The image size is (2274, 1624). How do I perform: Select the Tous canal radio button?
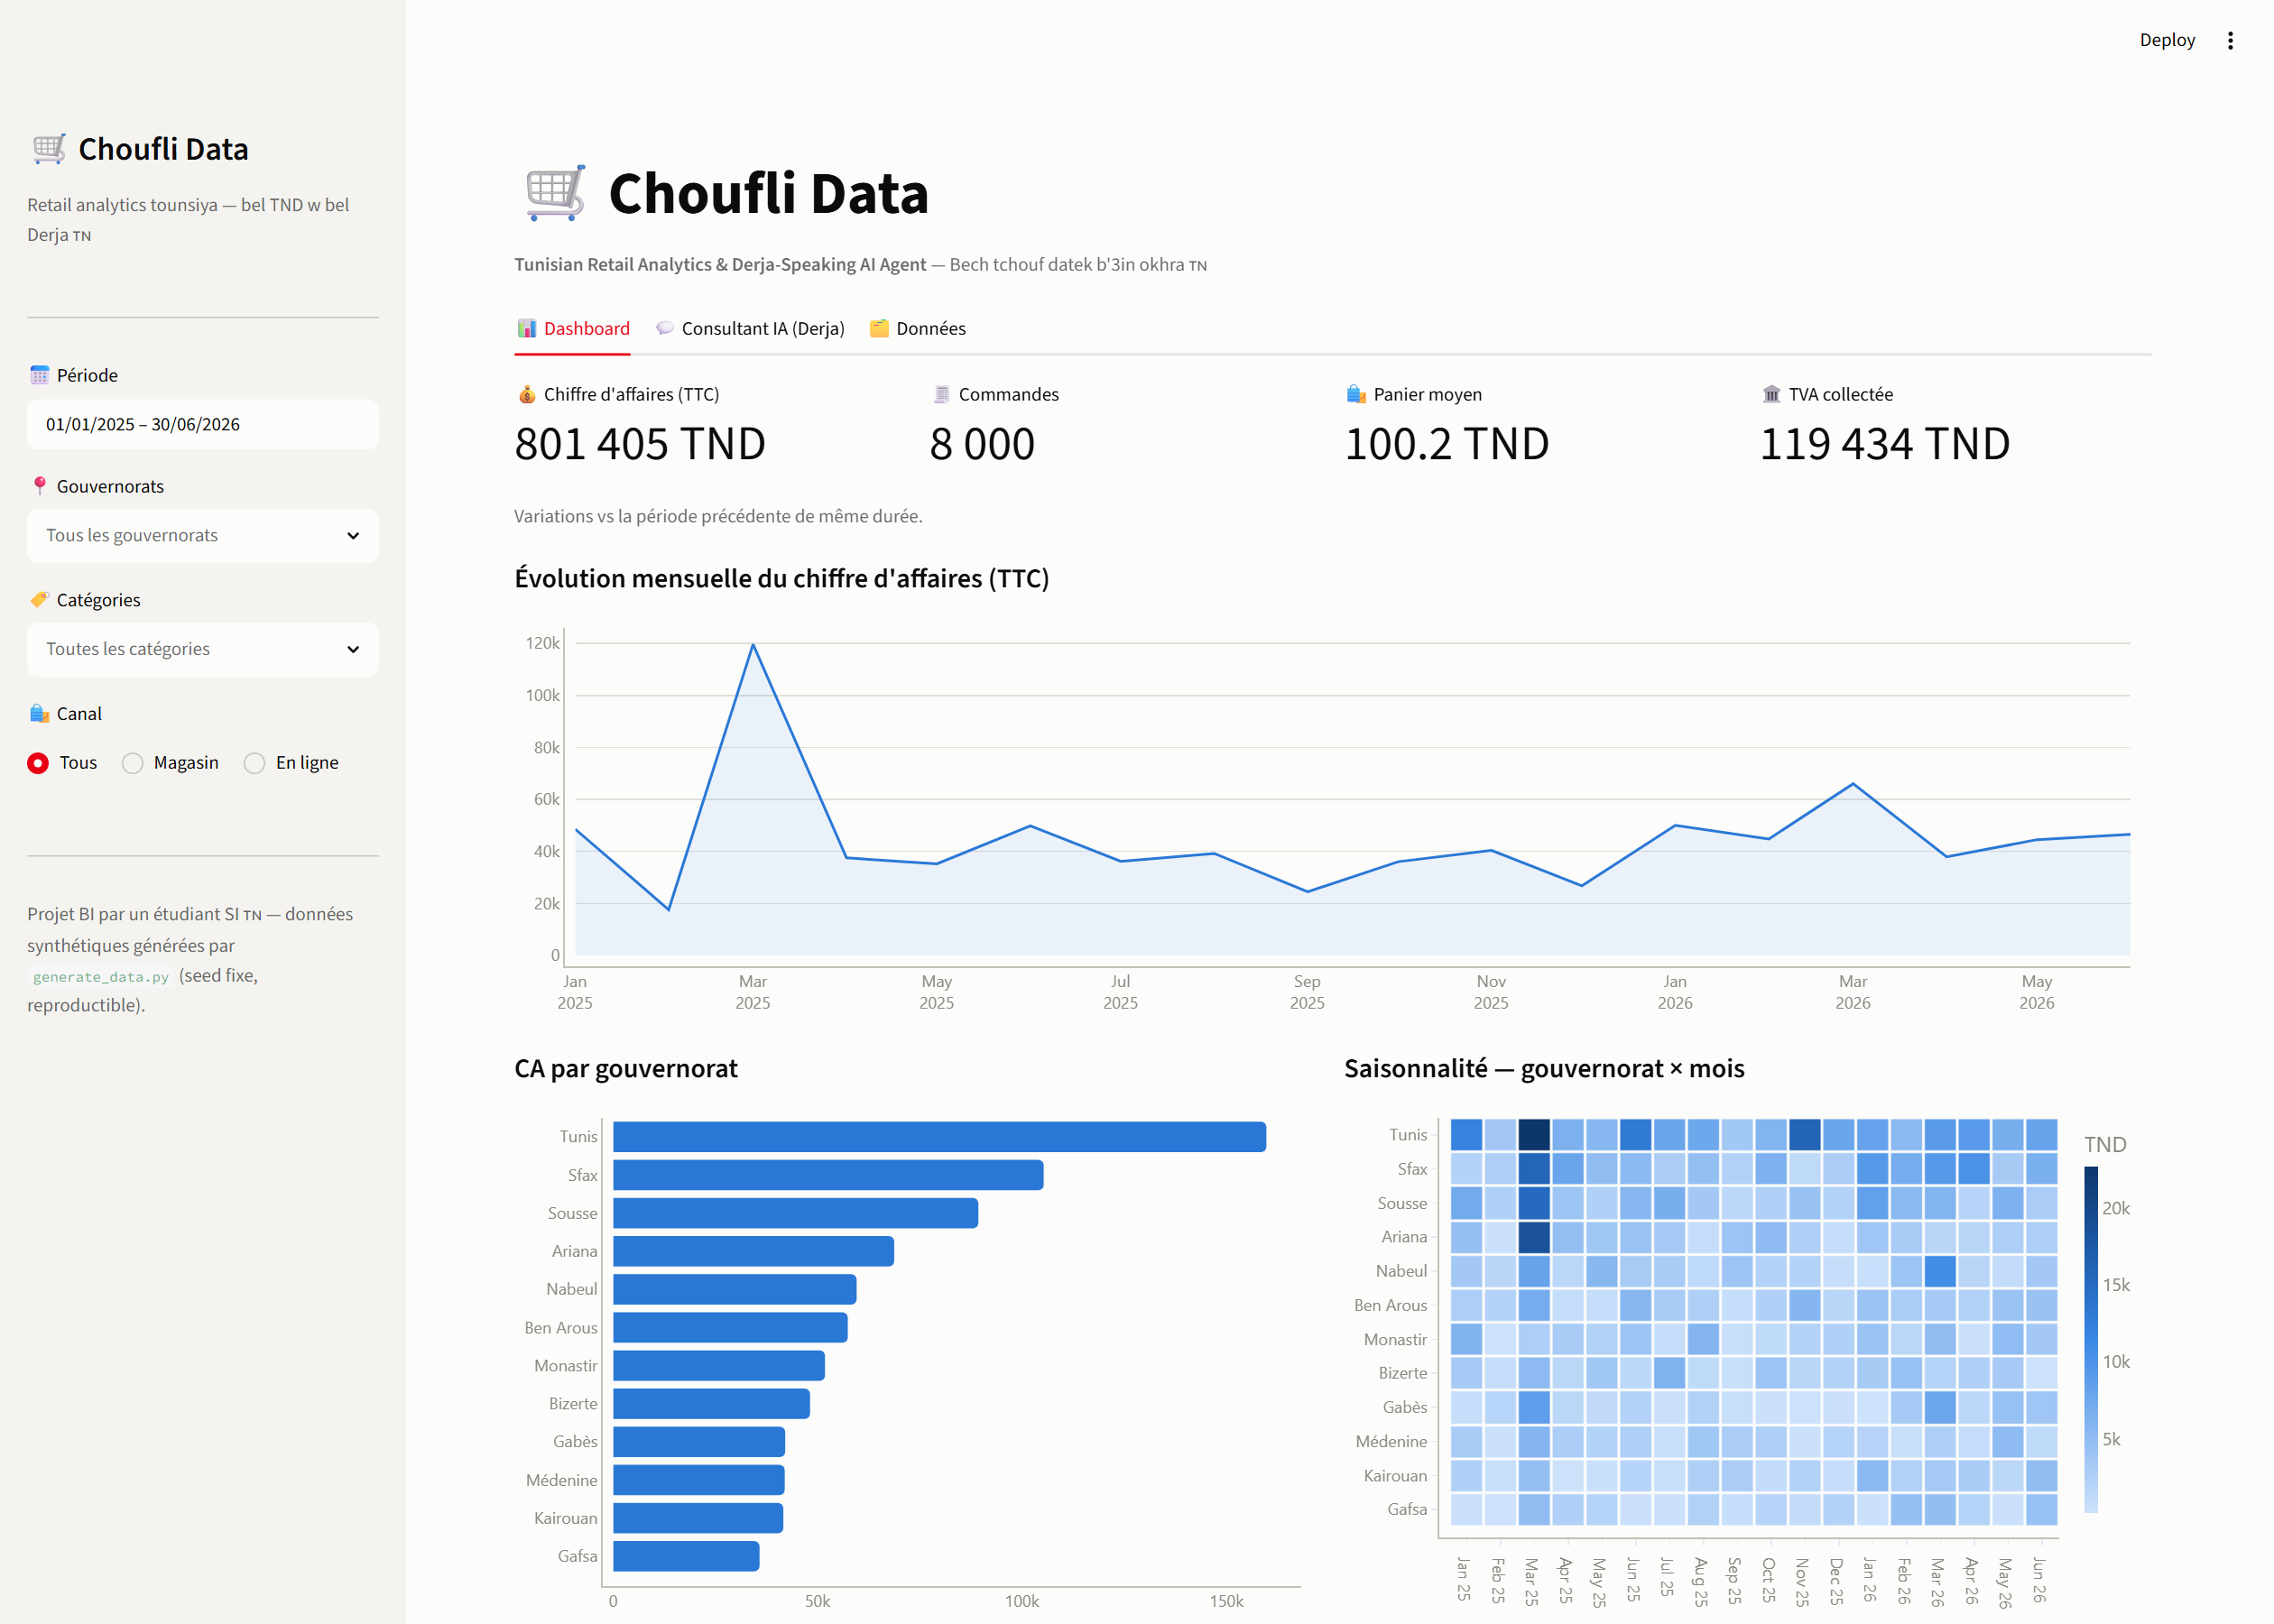[38, 763]
